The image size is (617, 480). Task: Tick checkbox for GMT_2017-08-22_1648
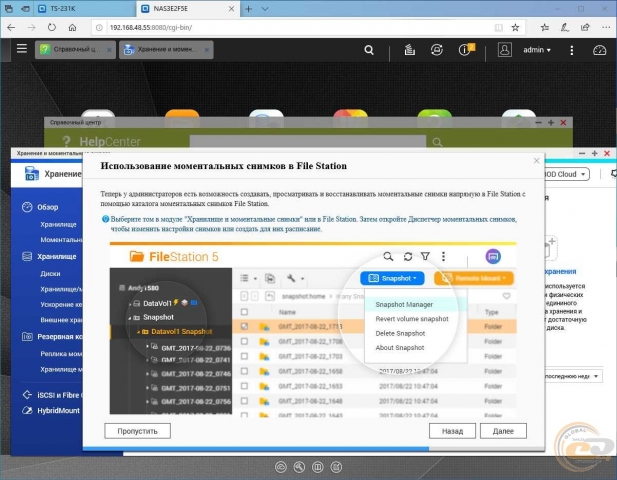(244, 401)
